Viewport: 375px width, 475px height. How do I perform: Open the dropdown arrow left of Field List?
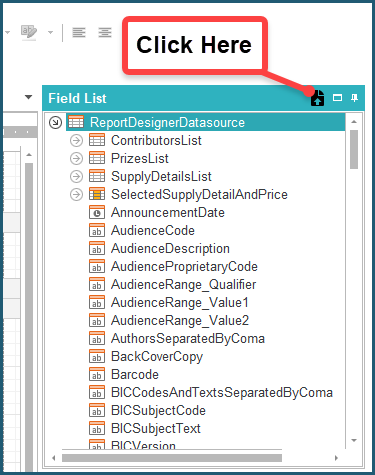point(29,97)
